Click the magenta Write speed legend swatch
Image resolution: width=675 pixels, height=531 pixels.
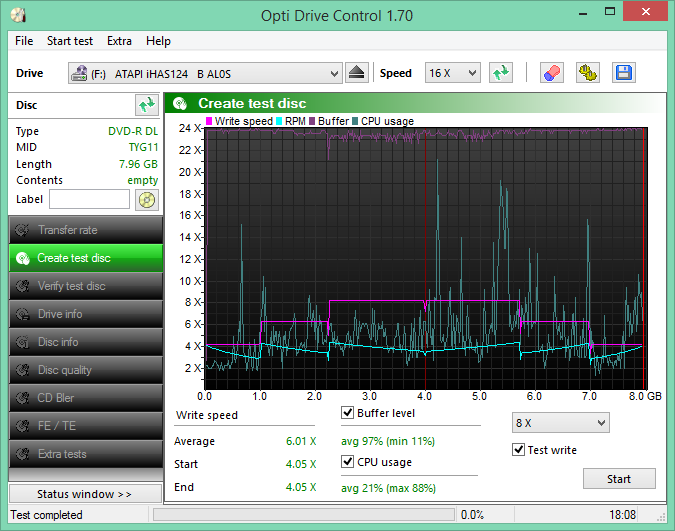[x=209, y=121]
